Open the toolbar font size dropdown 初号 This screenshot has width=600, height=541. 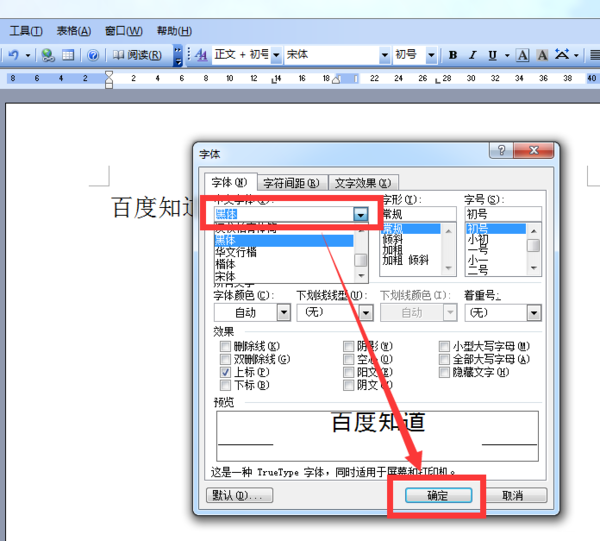point(431,55)
